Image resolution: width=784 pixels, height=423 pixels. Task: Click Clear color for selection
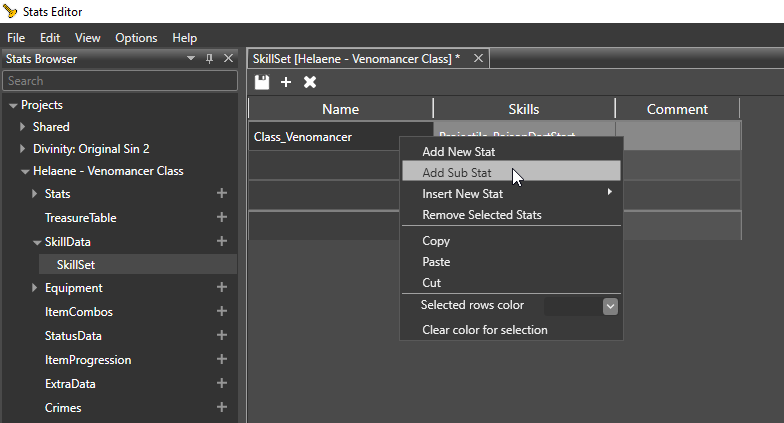[x=485, y=330]
